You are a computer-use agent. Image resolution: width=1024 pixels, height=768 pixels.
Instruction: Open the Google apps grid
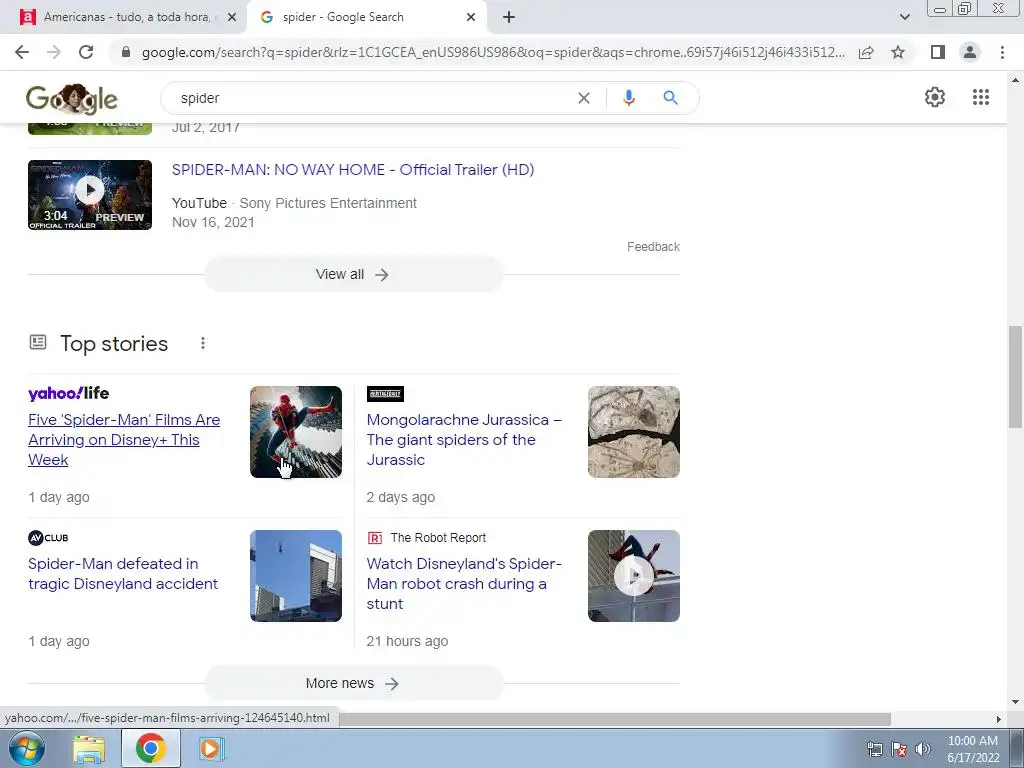tap(980, 97)
